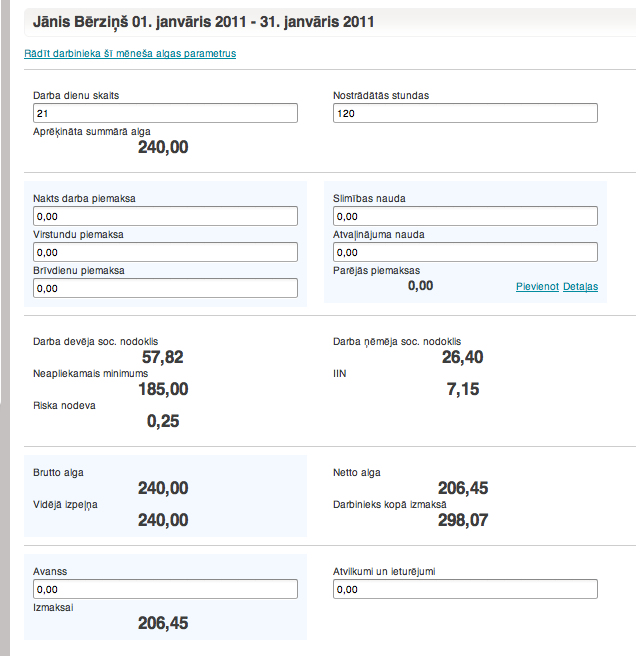Focus the Darba dienu skaits field

(x=165, y=114)
